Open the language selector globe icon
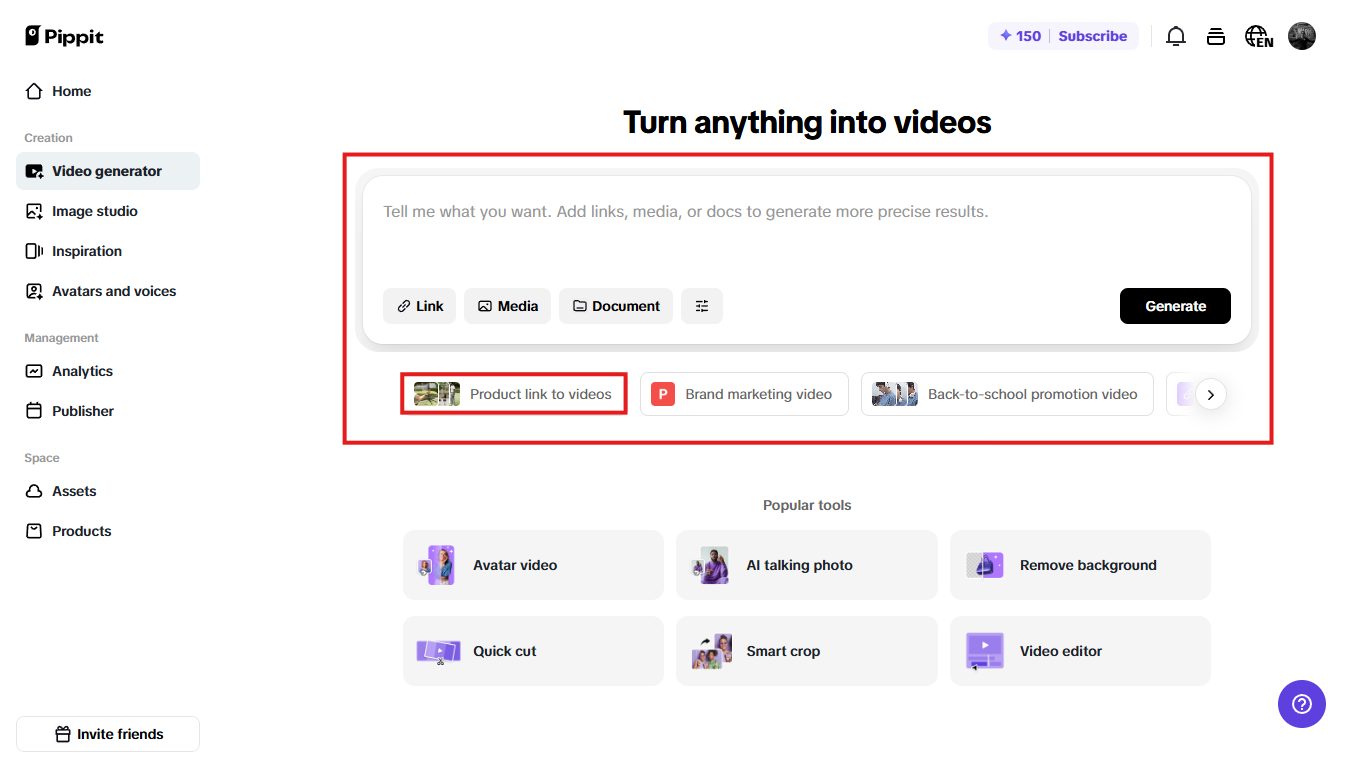 point(1258,35)
